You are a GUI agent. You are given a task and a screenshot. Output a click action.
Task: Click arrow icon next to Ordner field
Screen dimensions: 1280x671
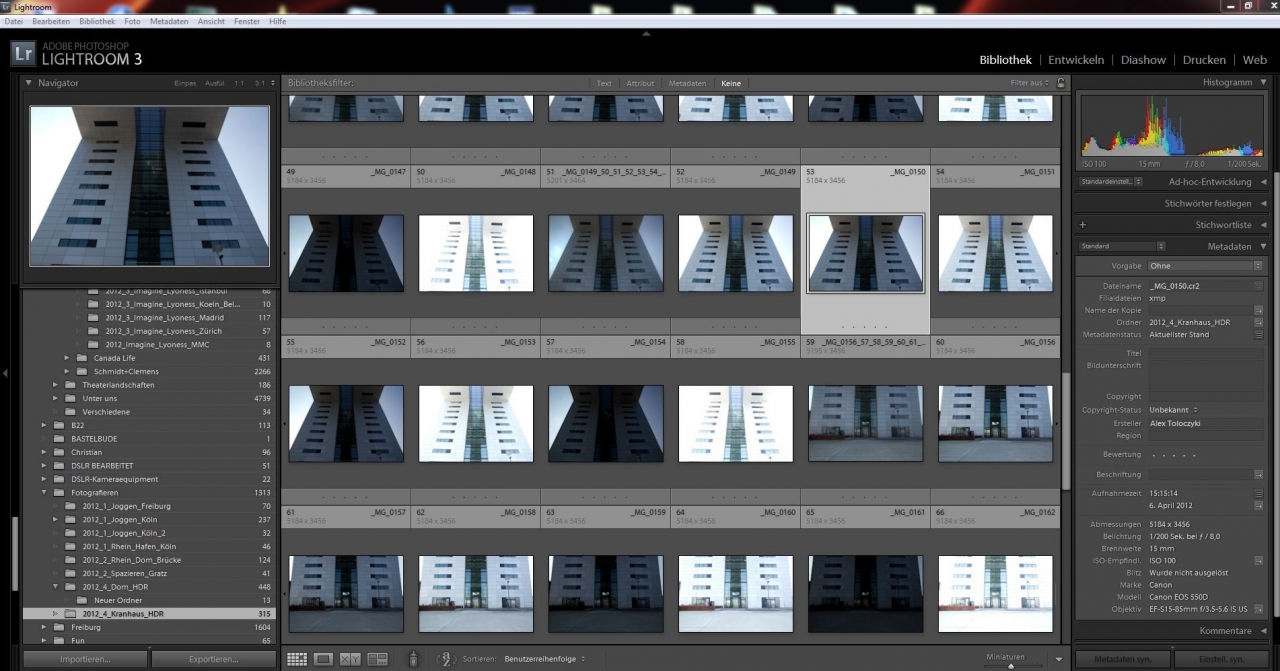click(1258, 322)
